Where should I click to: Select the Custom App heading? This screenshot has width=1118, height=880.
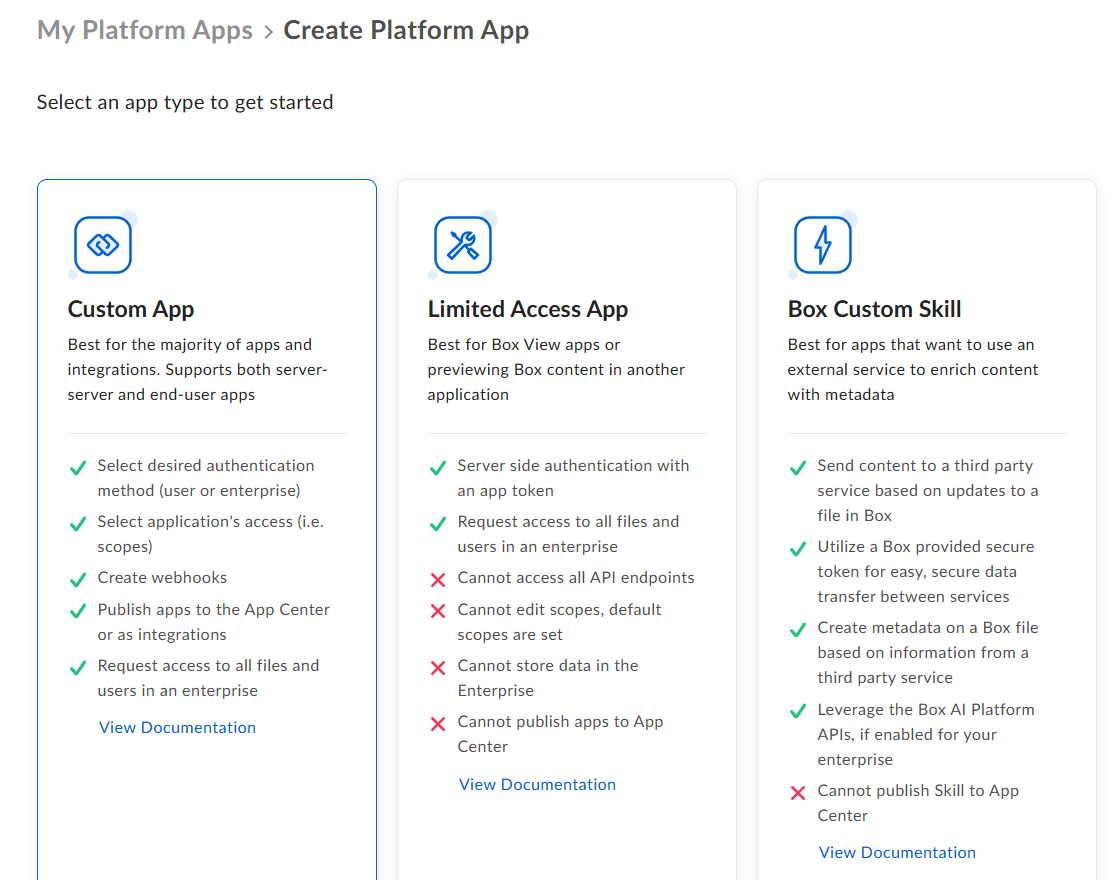point(131,309)
